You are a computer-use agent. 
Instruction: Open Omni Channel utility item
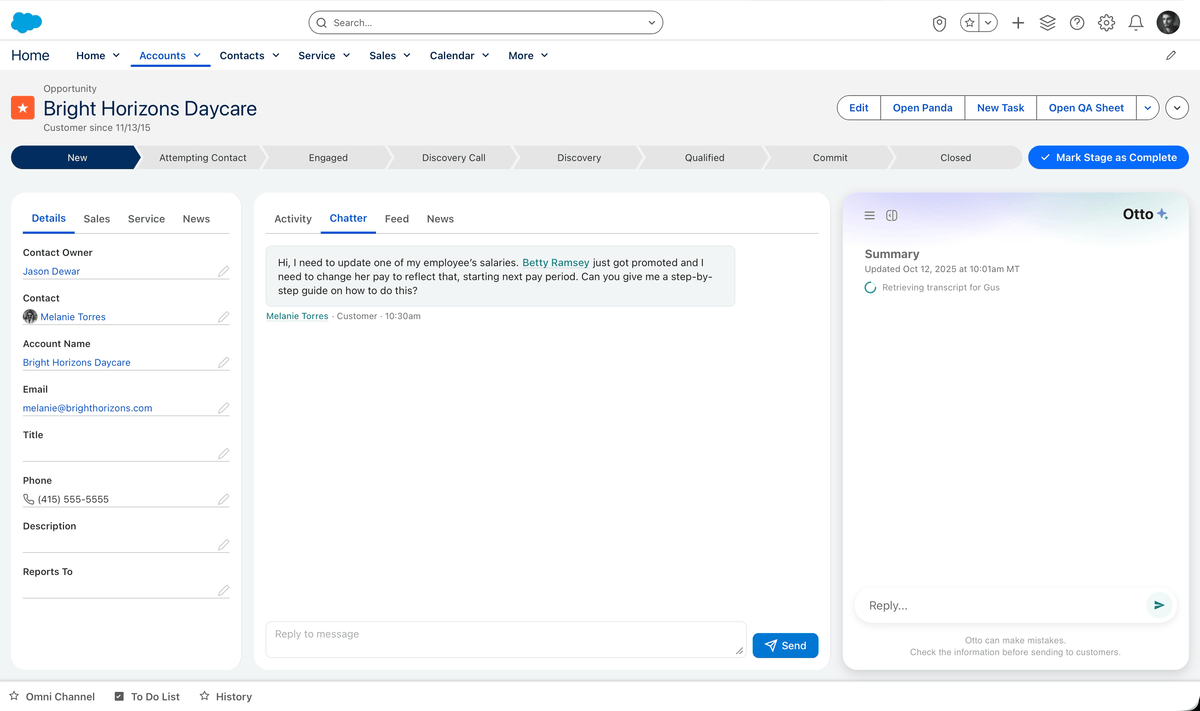point(52,697)
